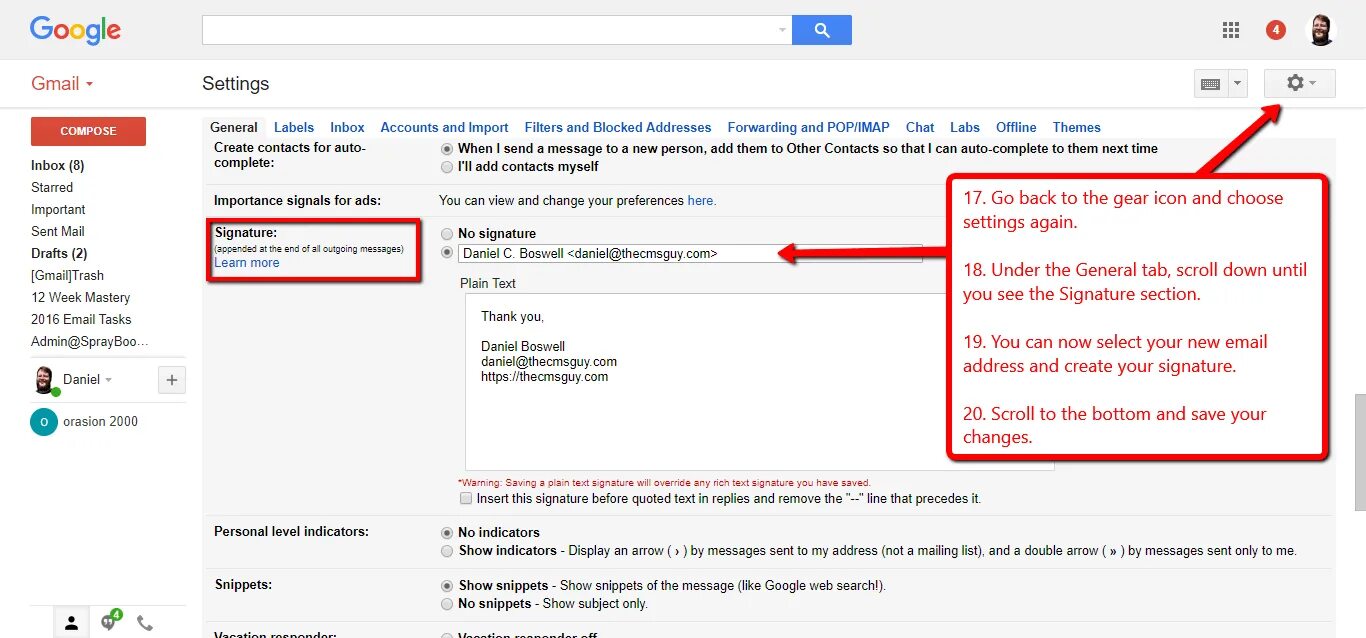Select Show indicators option
This screenshot has height=638, width=1366.
tap(447, 551)
